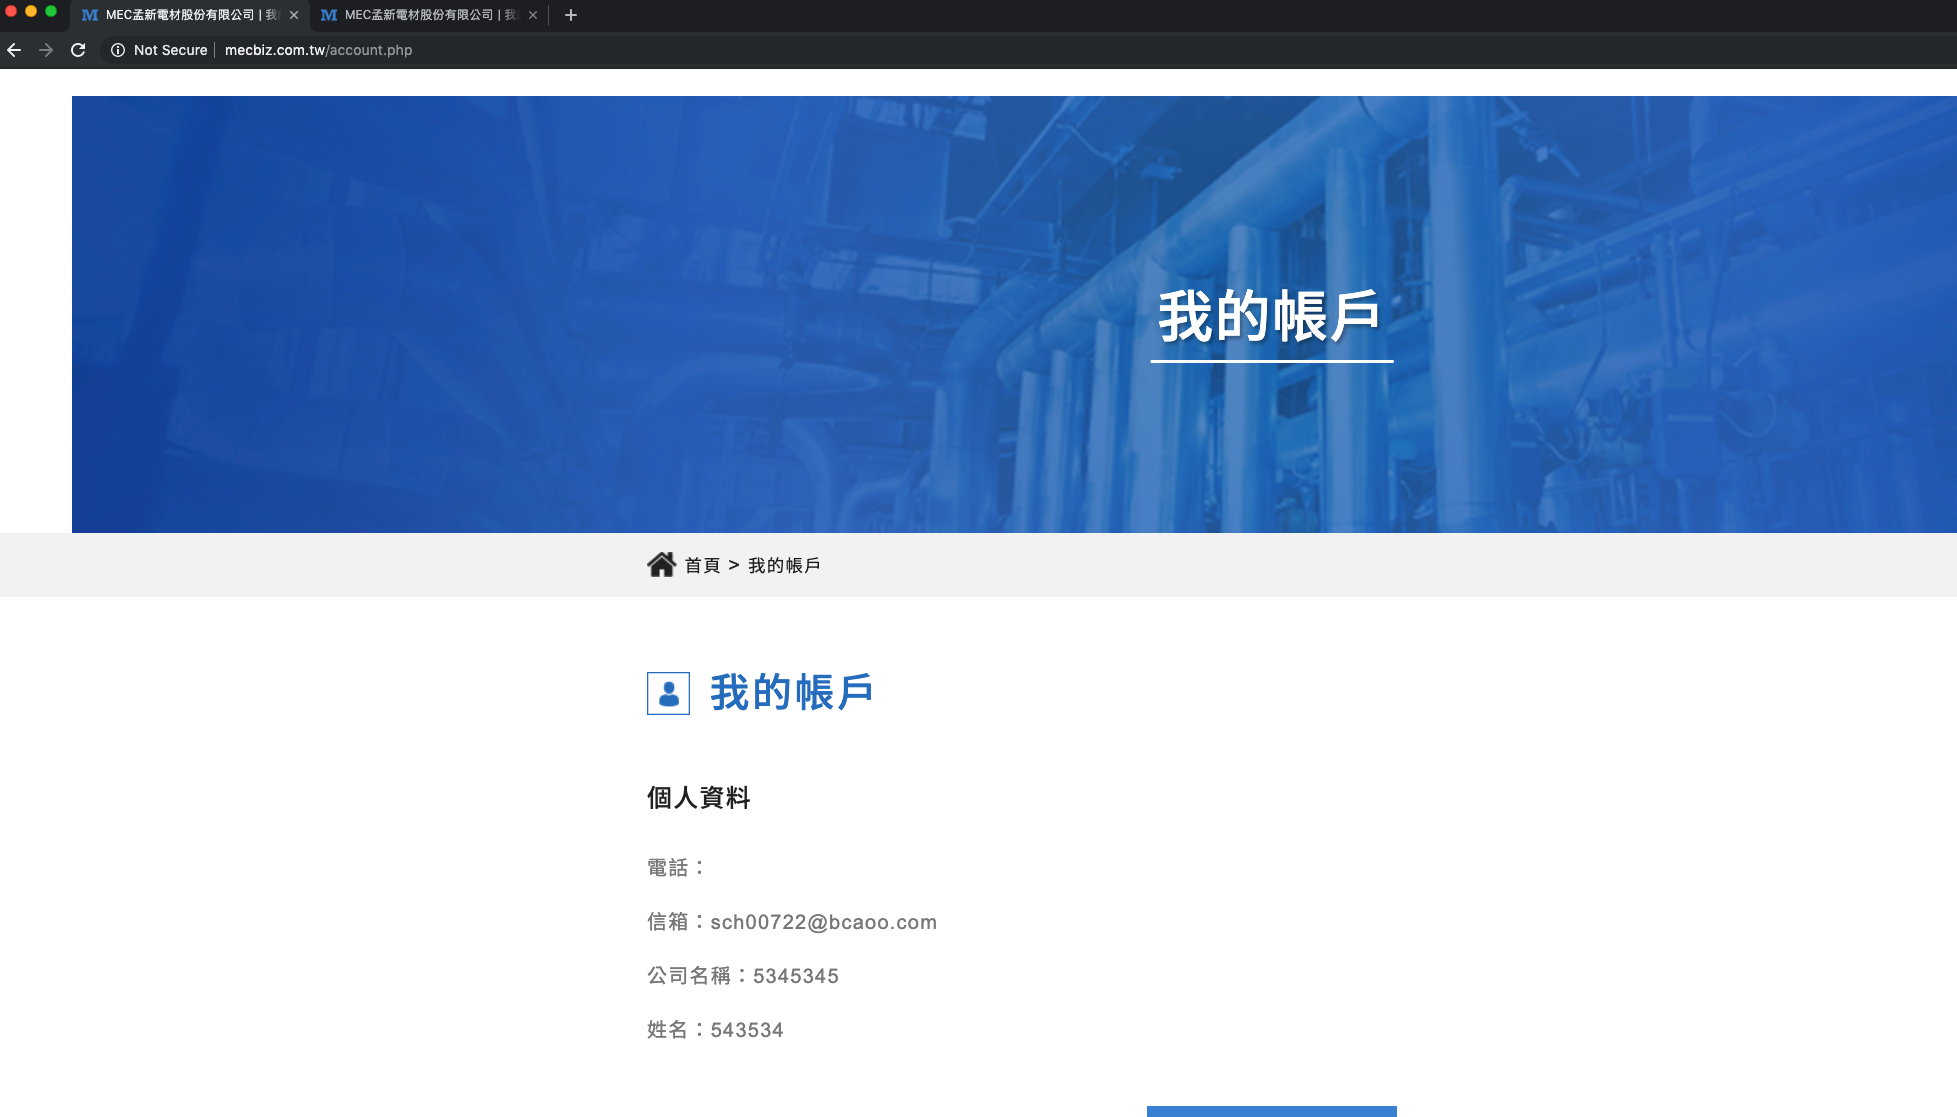Click the user profile icon beside 我的帳戶
Viewport: 1957px width, 1117px height.
(668, 693)
